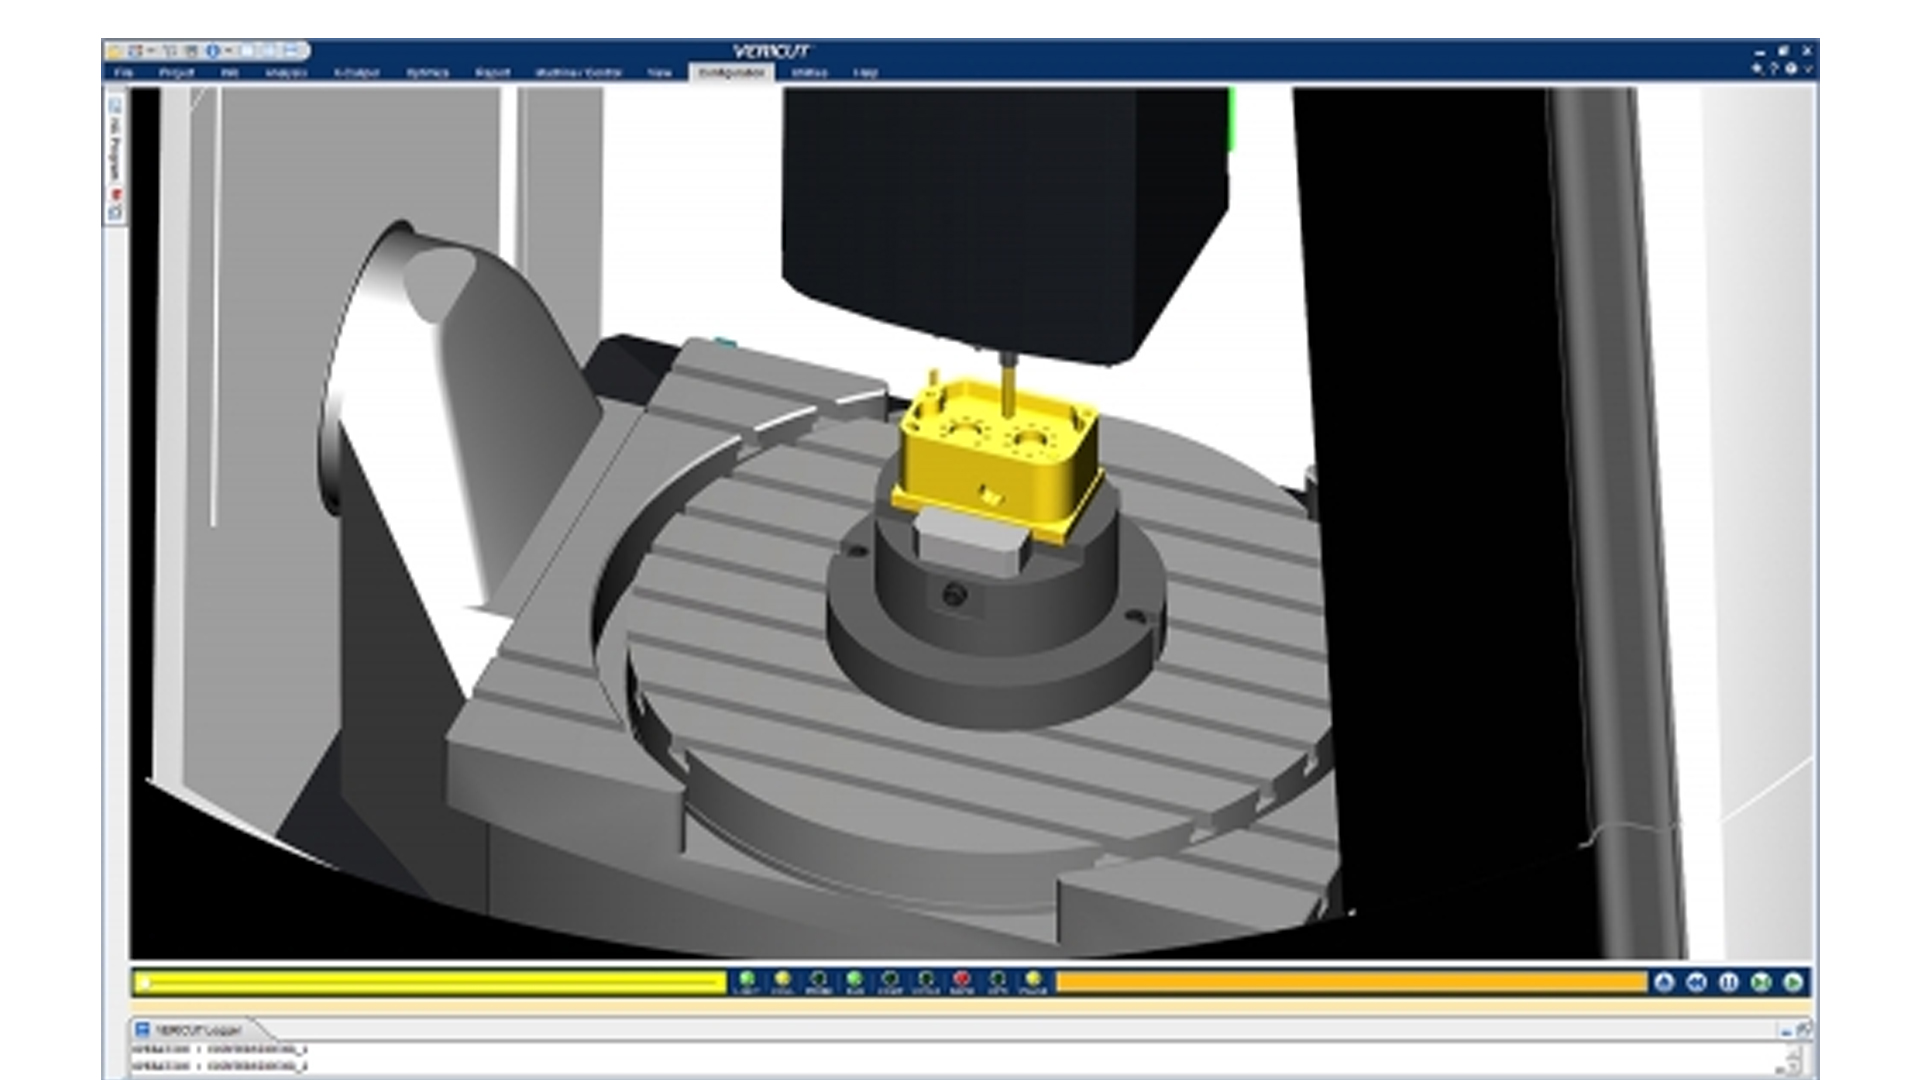Toggle the LIMIT status light
This screenshot has height=1080, width=1920.
click(746, 979)
